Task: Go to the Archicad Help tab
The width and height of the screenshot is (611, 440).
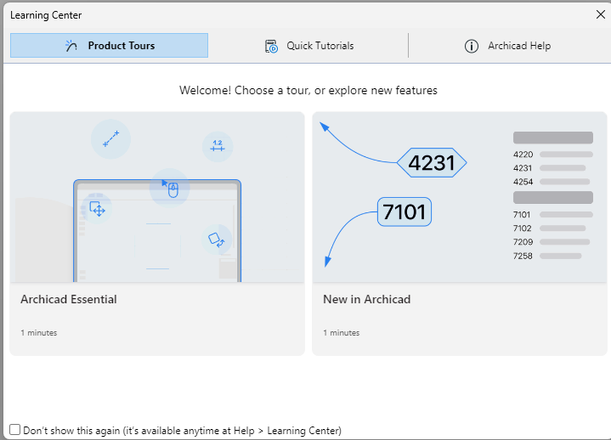Action: point(509,46)
